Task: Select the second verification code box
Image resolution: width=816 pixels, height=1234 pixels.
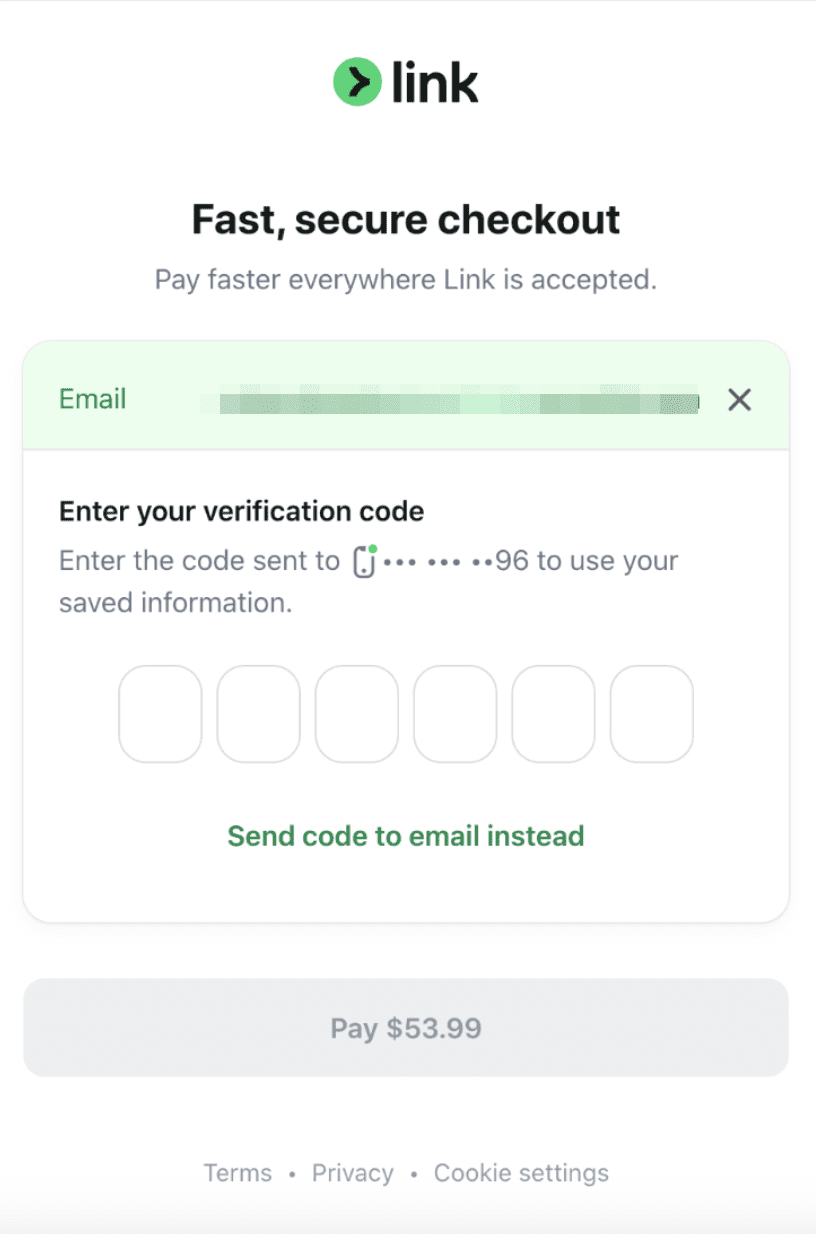Action: click(x=258, y=714)
